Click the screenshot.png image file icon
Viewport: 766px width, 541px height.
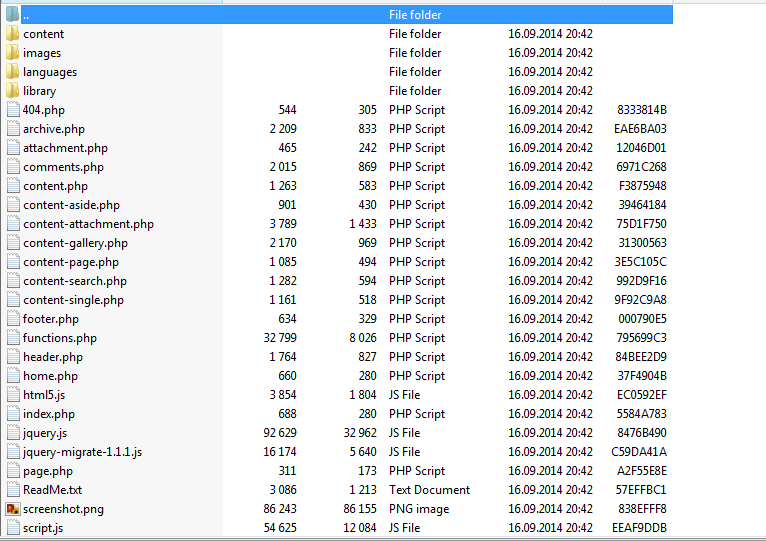tap(12, 509)
